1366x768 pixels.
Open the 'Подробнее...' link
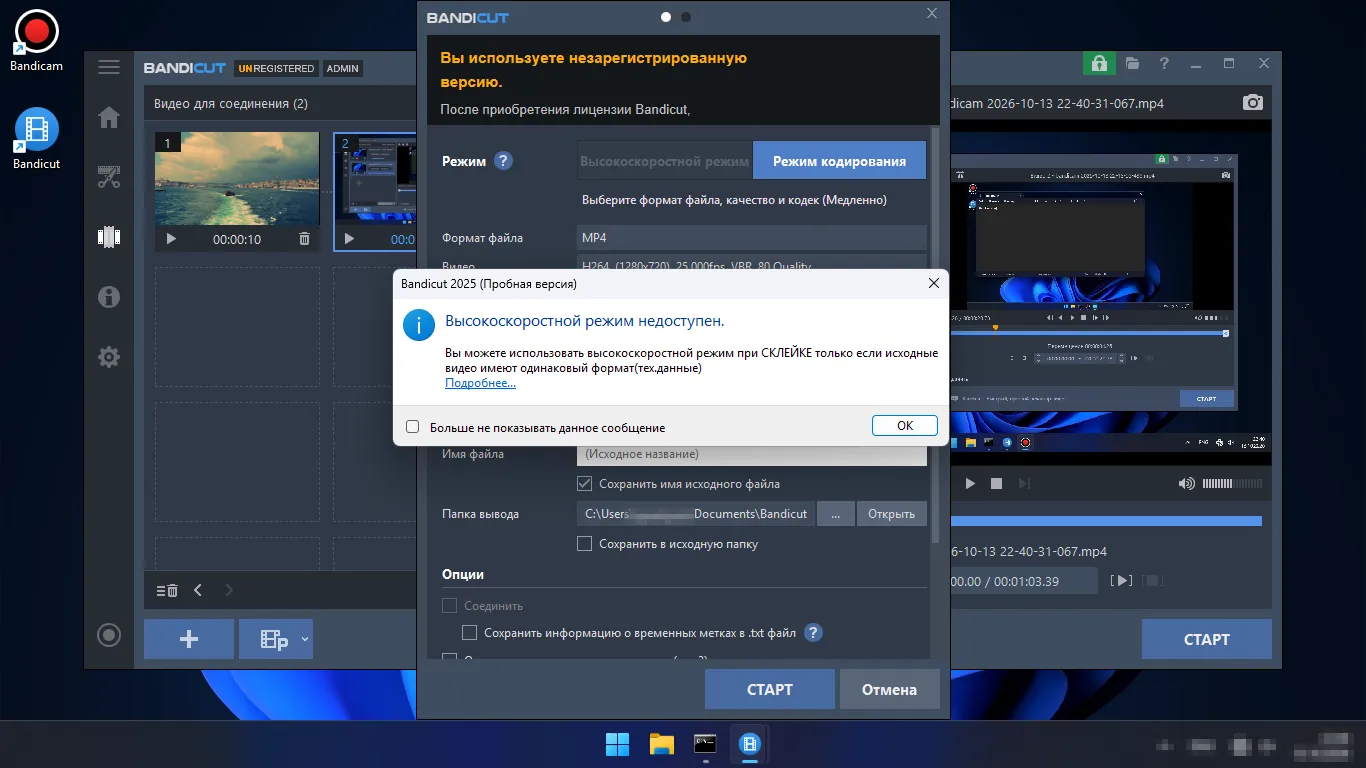coord(480,383)
